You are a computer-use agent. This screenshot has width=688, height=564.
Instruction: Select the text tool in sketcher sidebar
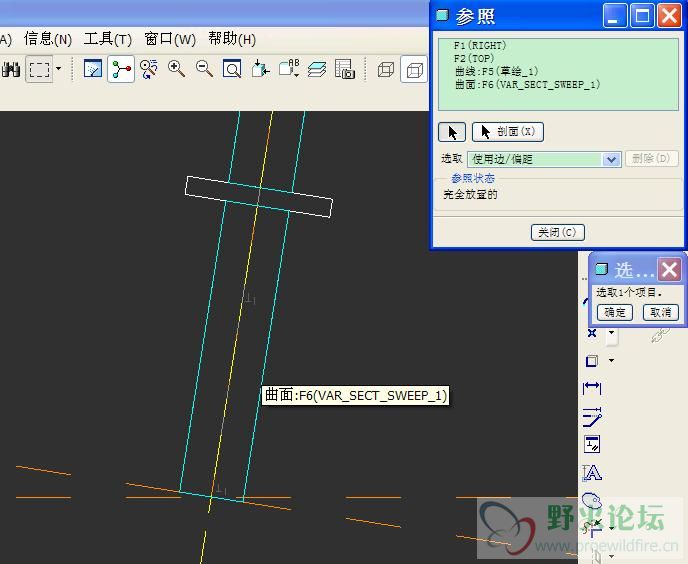[592, 473]
